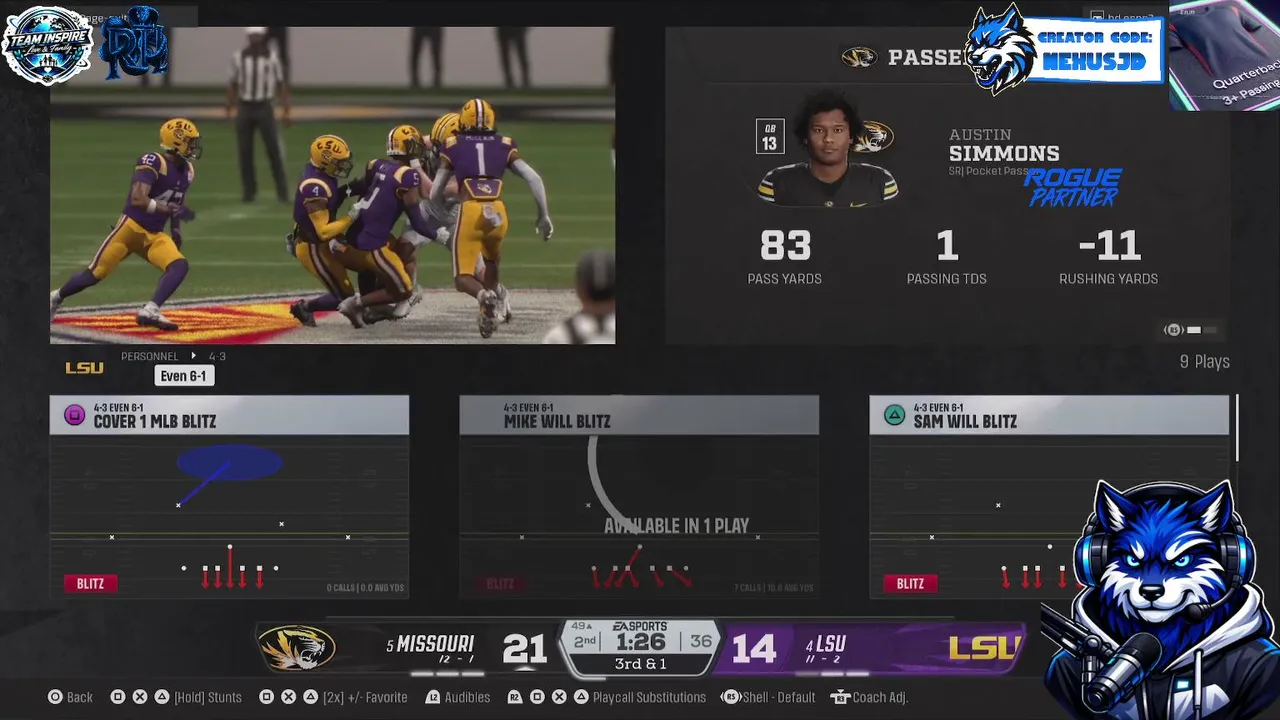Image resolution: width=1280 pixels, height=720 pixels.
Task: Click the Back label in the bottom bar
Action: pyautogui.click(x=80, y=697)
